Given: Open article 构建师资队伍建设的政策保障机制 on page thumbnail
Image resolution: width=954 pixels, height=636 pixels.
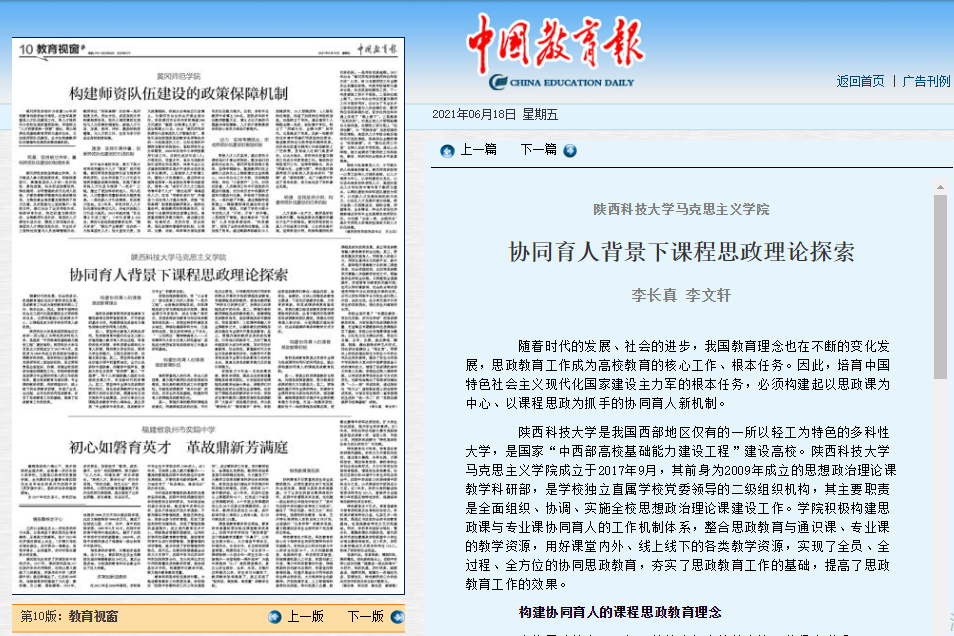Looking at the screenshot, I should [178, 94].
